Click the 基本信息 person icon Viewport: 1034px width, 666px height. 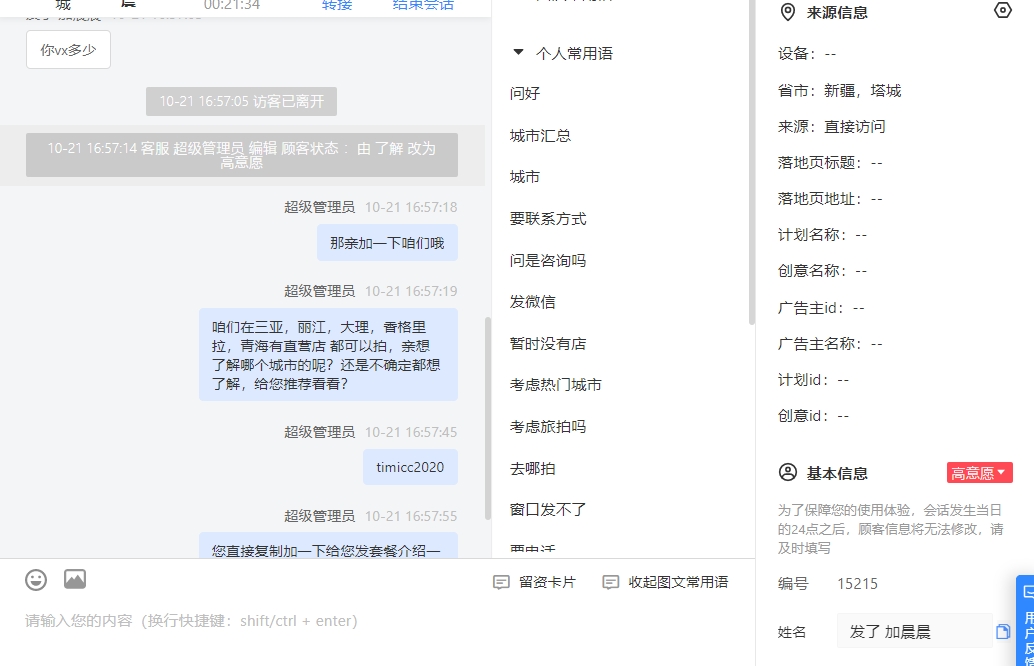click(788, 472)
